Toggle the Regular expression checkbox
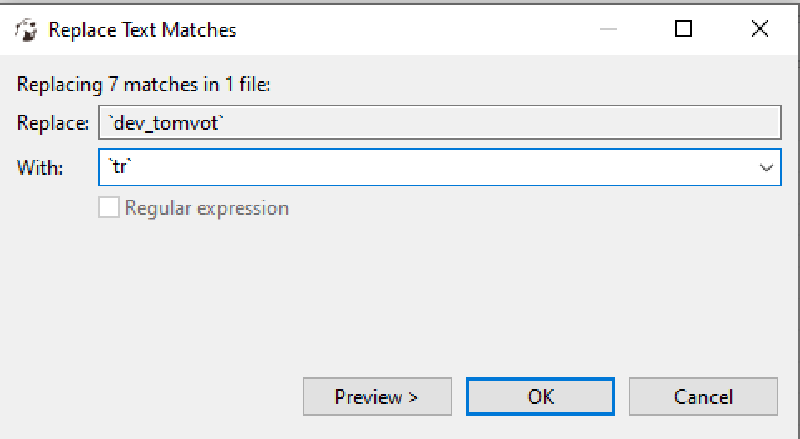 tap(109, 208)
